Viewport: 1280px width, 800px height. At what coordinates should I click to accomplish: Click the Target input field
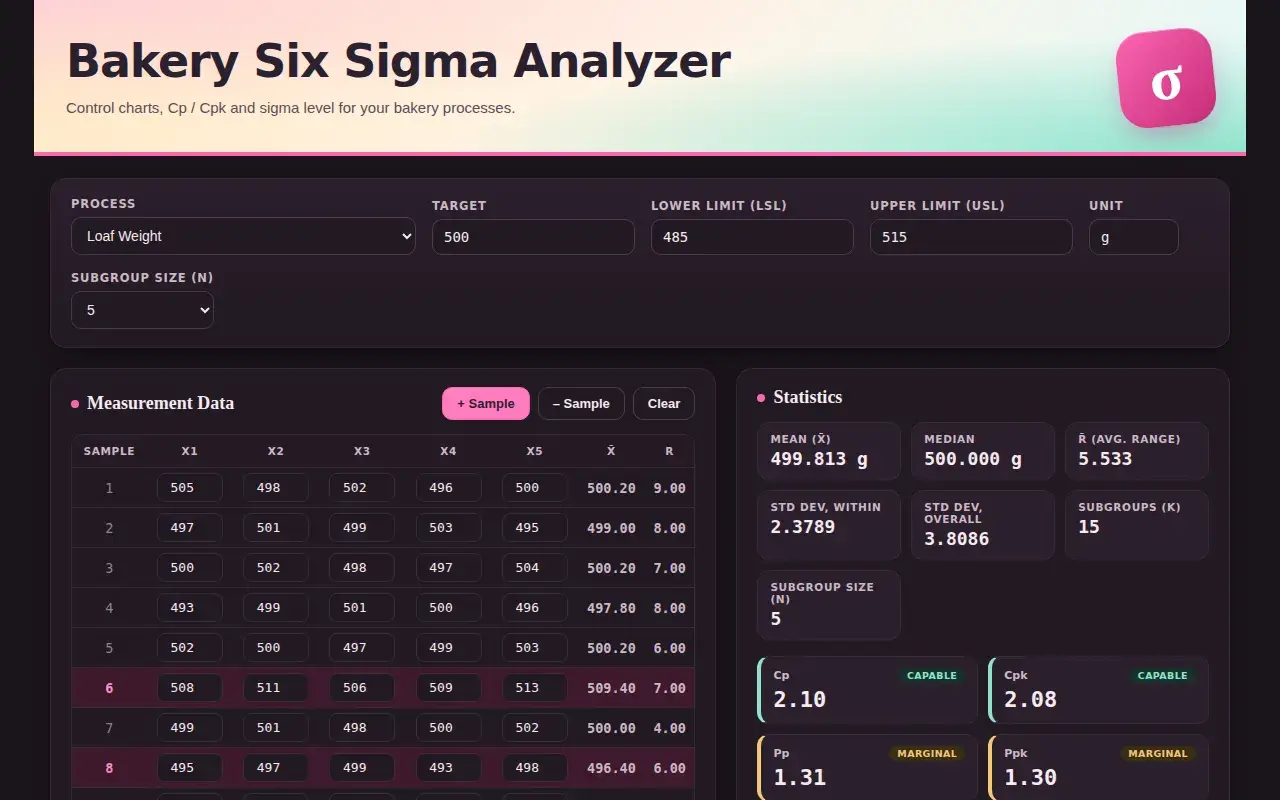(533, 237)
